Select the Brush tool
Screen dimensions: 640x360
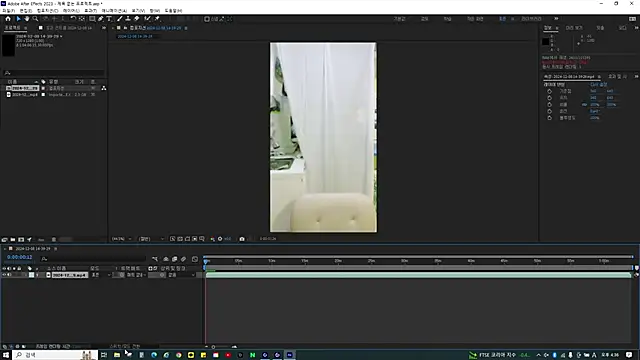[x=120, y=19]
